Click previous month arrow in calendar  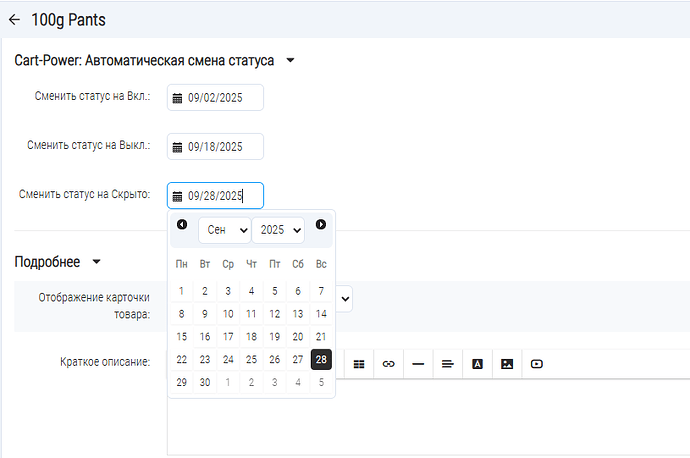click(182, 225)
